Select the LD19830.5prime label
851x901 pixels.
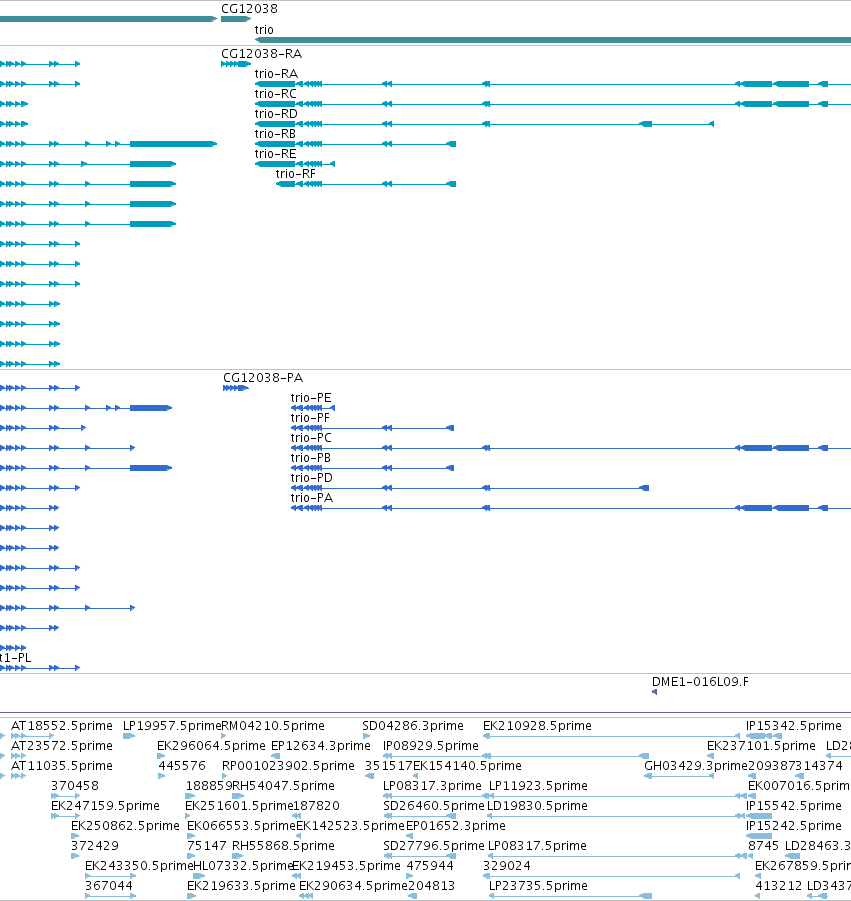[x=537, y=806]
